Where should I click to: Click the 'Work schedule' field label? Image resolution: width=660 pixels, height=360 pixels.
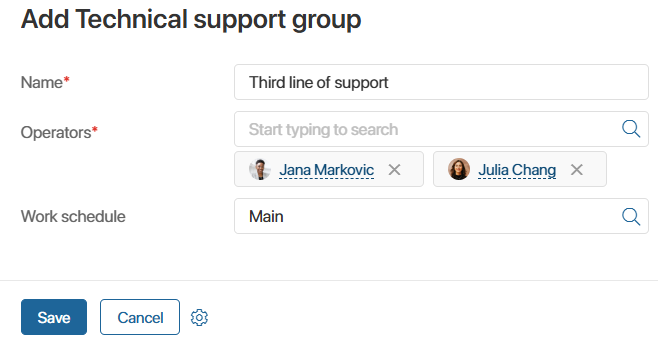pyautogui.click(x=73, y=216)
